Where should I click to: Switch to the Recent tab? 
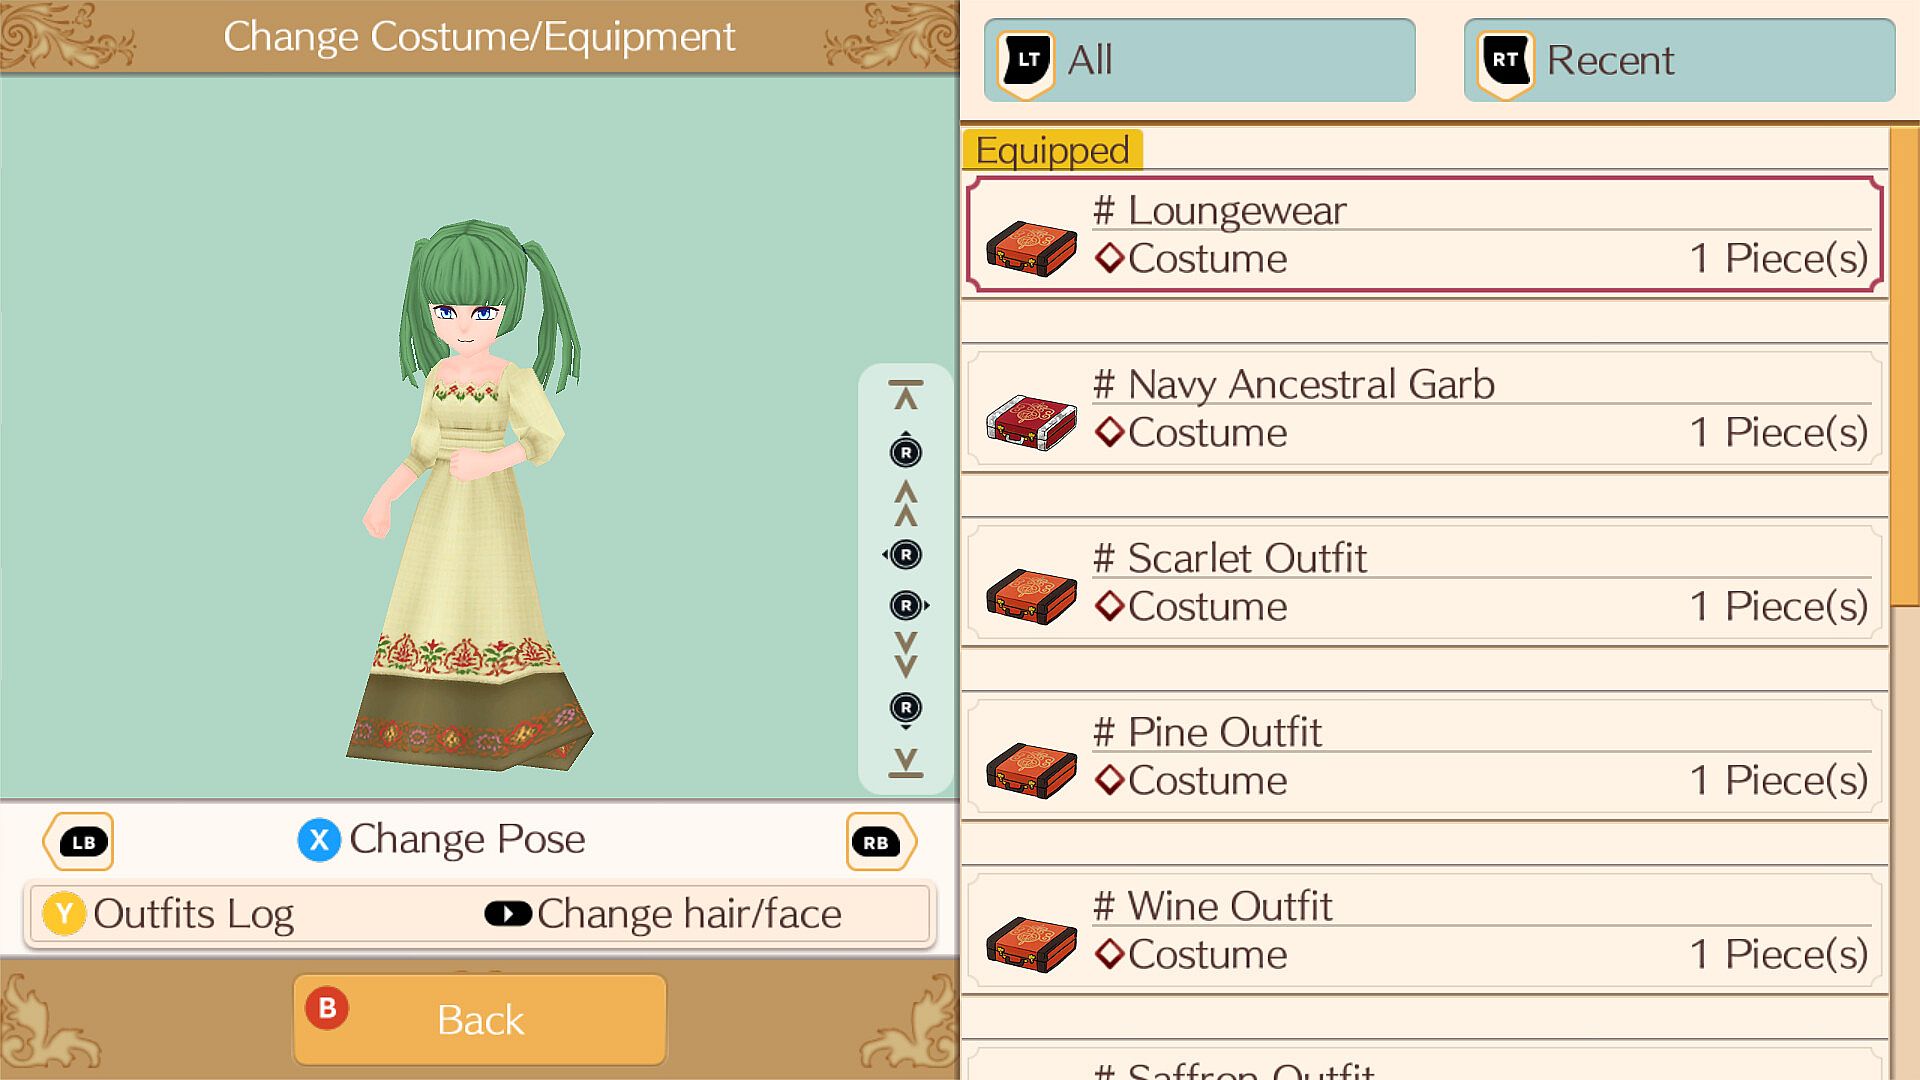click(1679, 60)
